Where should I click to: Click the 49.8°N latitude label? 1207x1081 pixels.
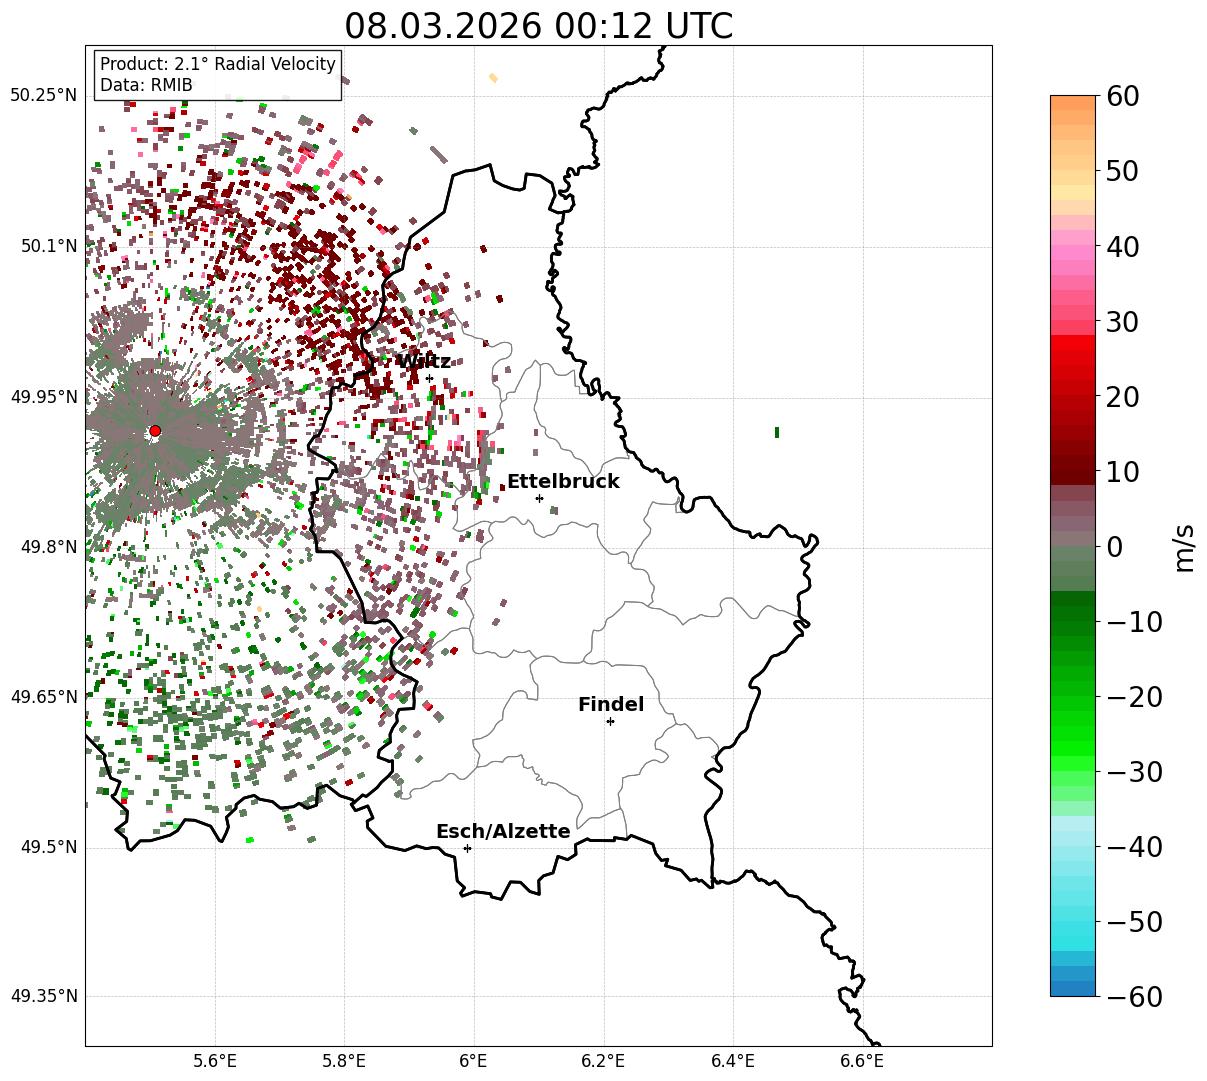tap(48, 547)
